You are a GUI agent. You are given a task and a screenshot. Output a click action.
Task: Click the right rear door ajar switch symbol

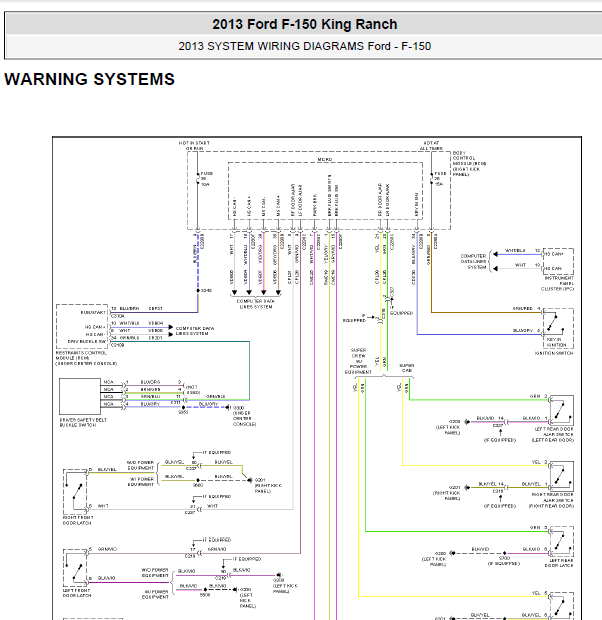click(x=561, y=476)
